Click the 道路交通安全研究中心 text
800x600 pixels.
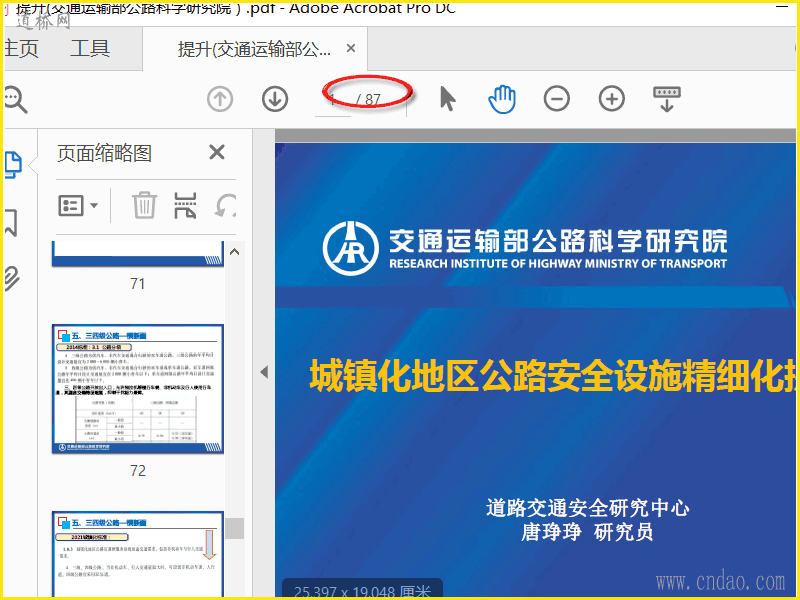point(588,508)
